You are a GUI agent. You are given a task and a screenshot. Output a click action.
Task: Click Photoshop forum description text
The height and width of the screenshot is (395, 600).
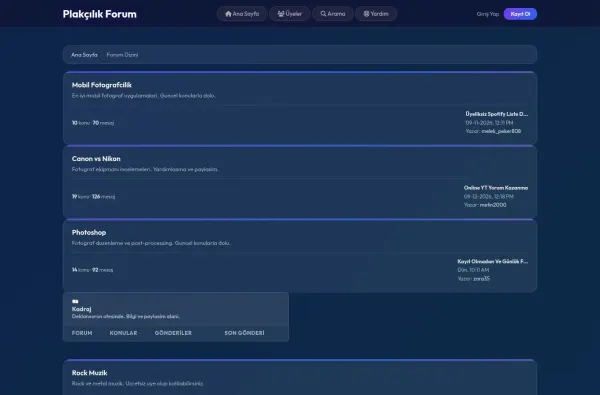(x=152, y=243)
